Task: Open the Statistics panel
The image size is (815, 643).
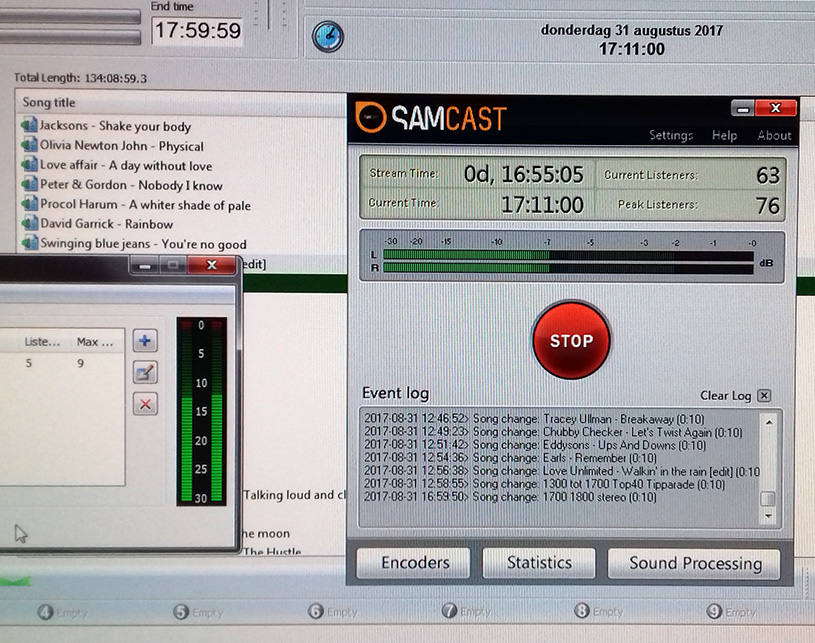Action: click(539, 563)
